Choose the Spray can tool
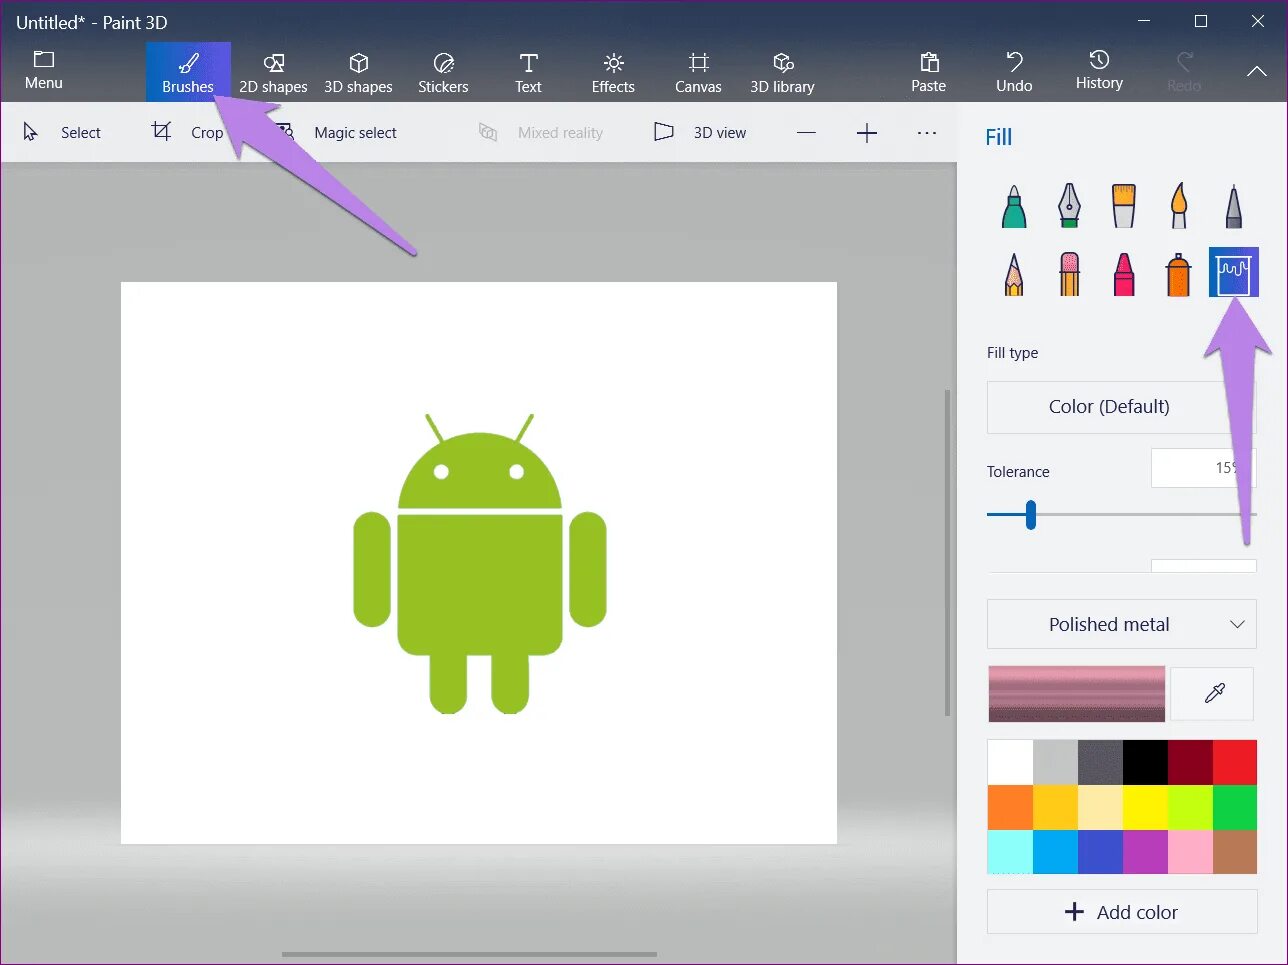Viewport: 1288px width, 965px height. point(1179,274)
